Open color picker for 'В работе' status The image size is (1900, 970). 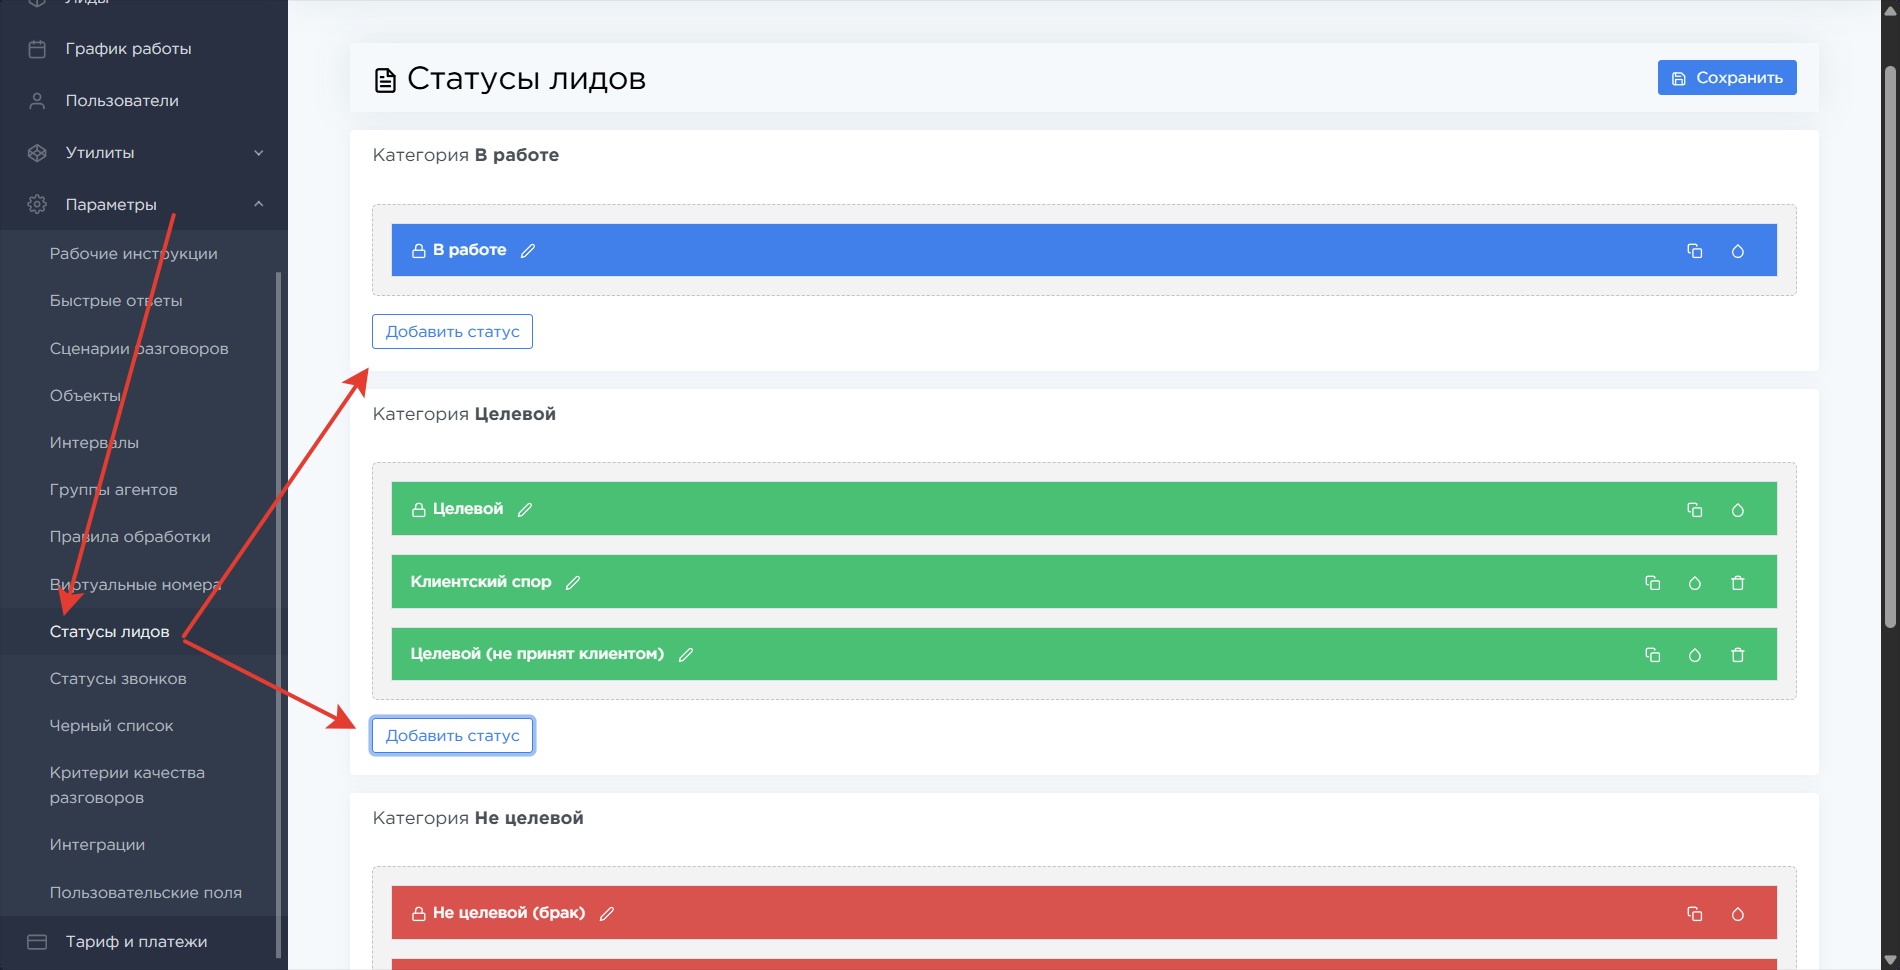(x=1737, y=251)
